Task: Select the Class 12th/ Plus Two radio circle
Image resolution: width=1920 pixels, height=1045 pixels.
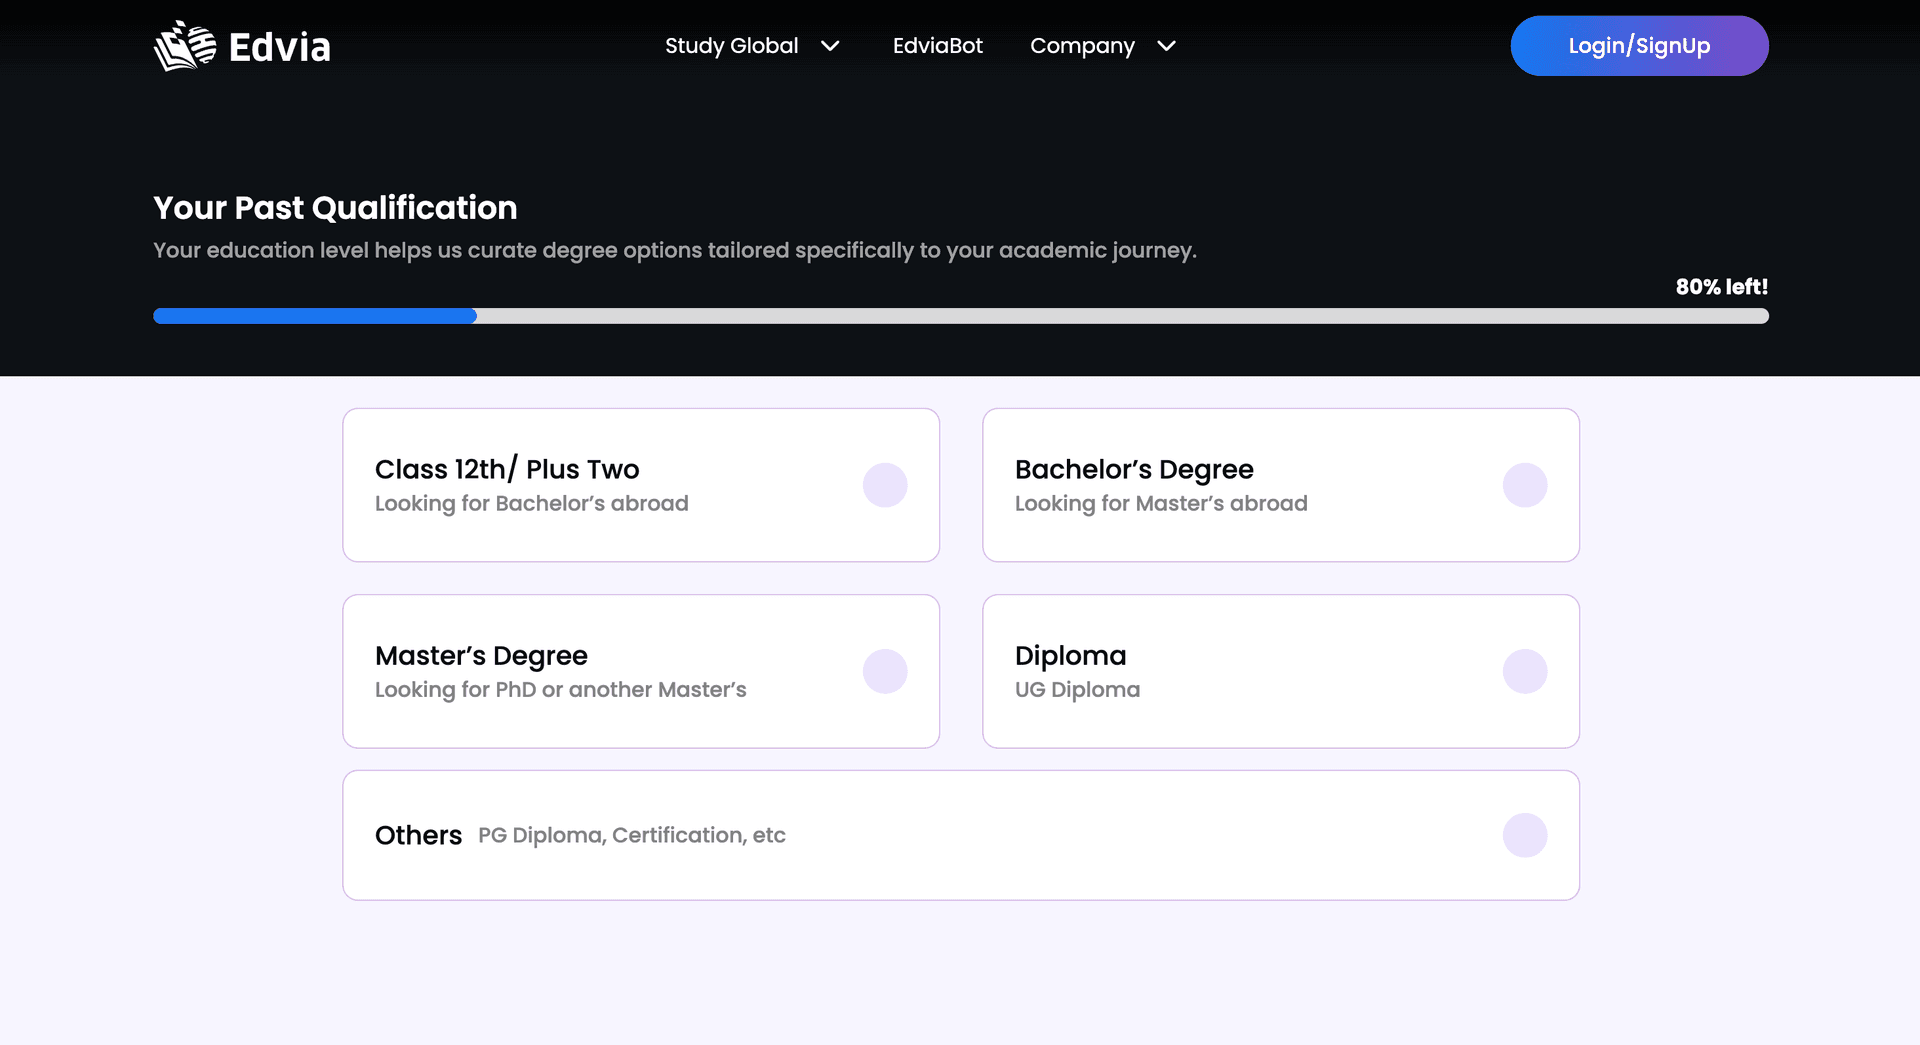Action: click(885, 485)
